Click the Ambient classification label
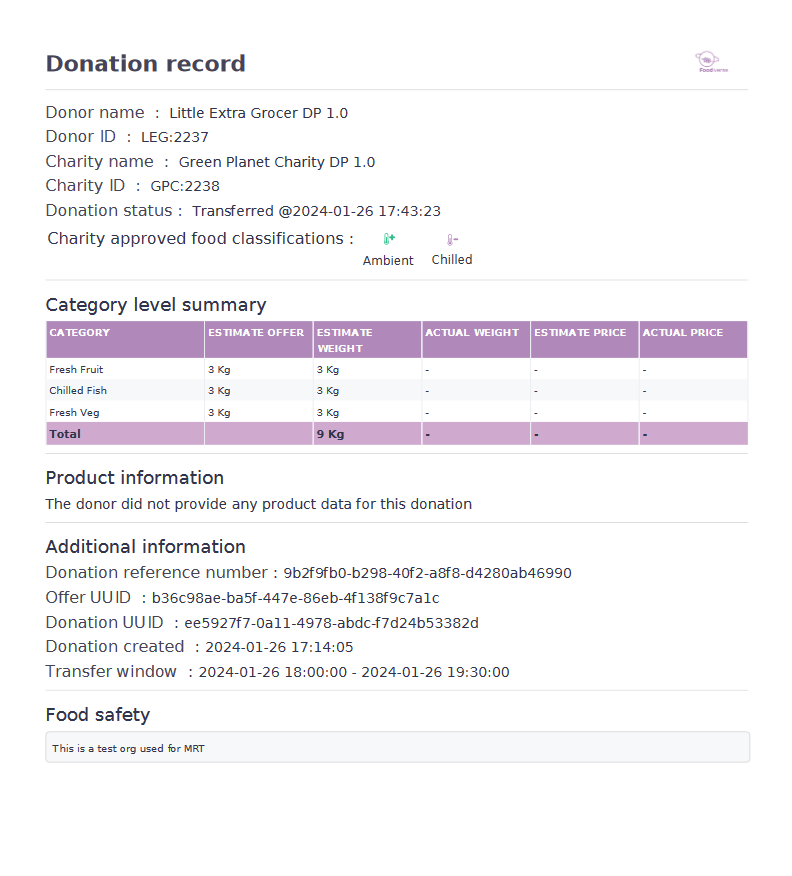This screenshot has width=792, height=876. 388,260
